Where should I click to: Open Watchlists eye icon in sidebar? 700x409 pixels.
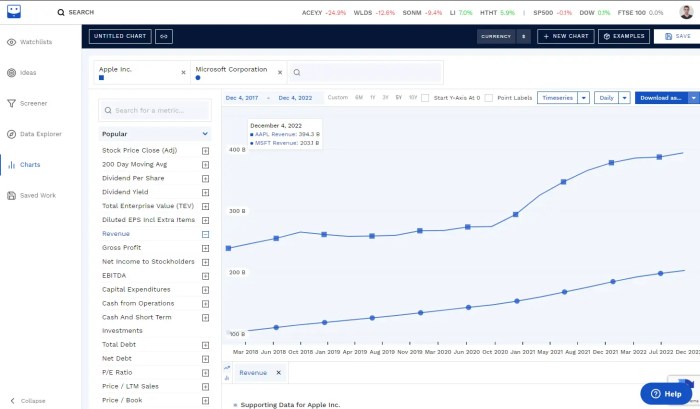point(12,42)
